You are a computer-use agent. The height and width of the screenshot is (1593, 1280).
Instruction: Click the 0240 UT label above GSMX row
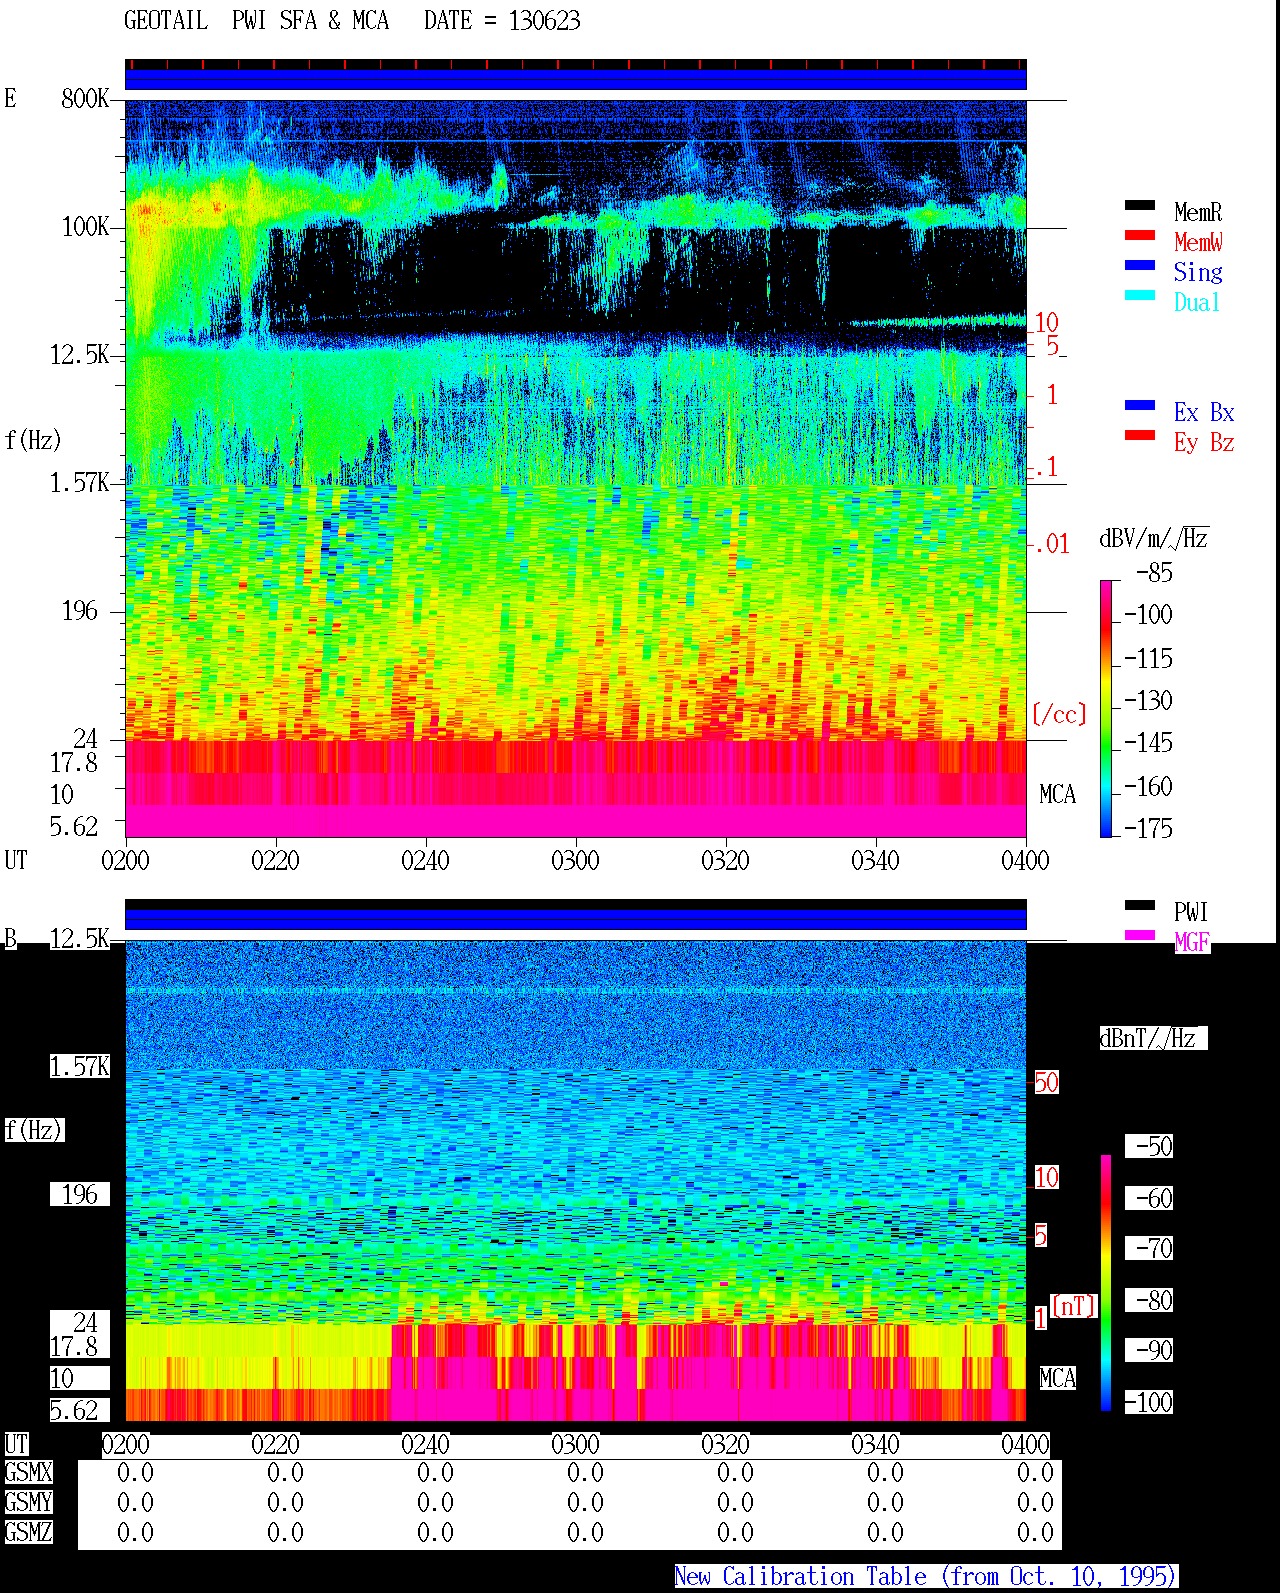pos(425,1444)
